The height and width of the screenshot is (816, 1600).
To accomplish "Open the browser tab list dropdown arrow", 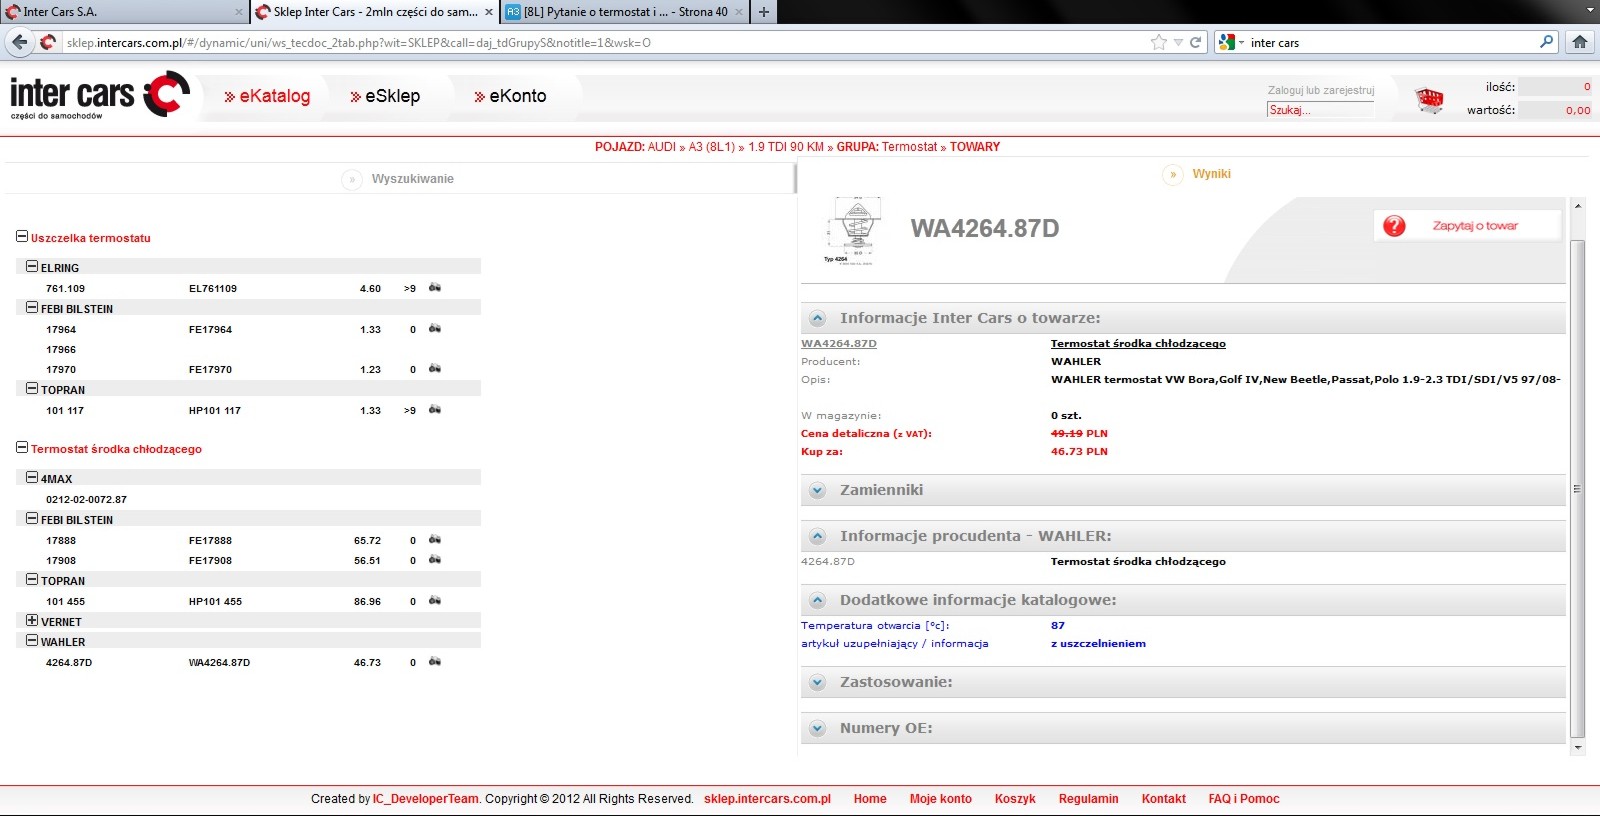I will point(1590,10).
